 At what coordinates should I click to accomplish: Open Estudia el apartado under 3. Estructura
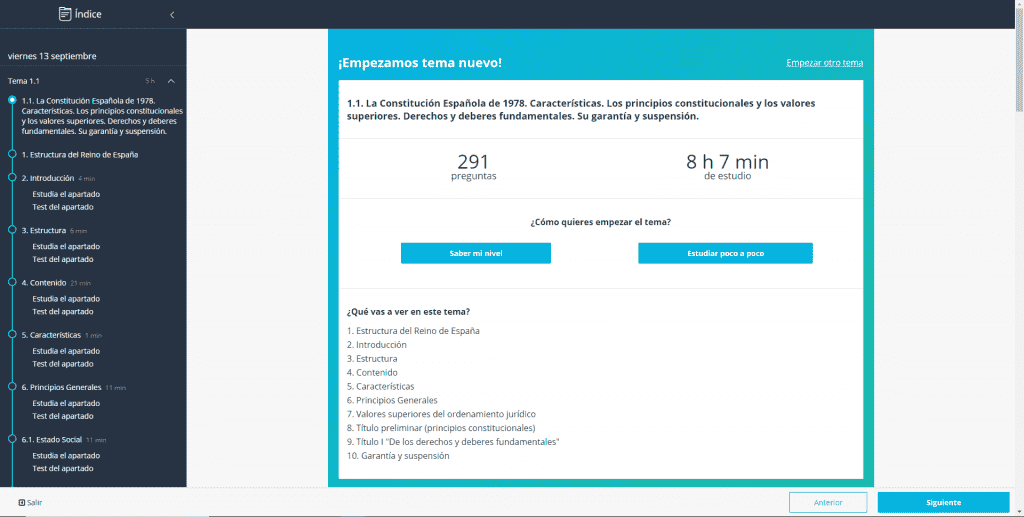pyautogui.click(x=66, y=246)
